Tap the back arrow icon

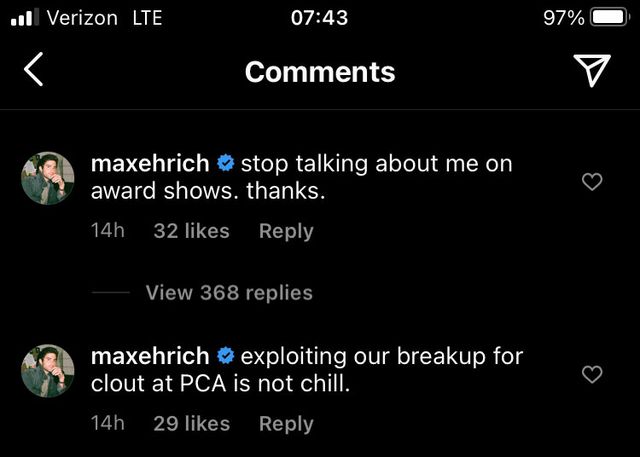[33, 69]
